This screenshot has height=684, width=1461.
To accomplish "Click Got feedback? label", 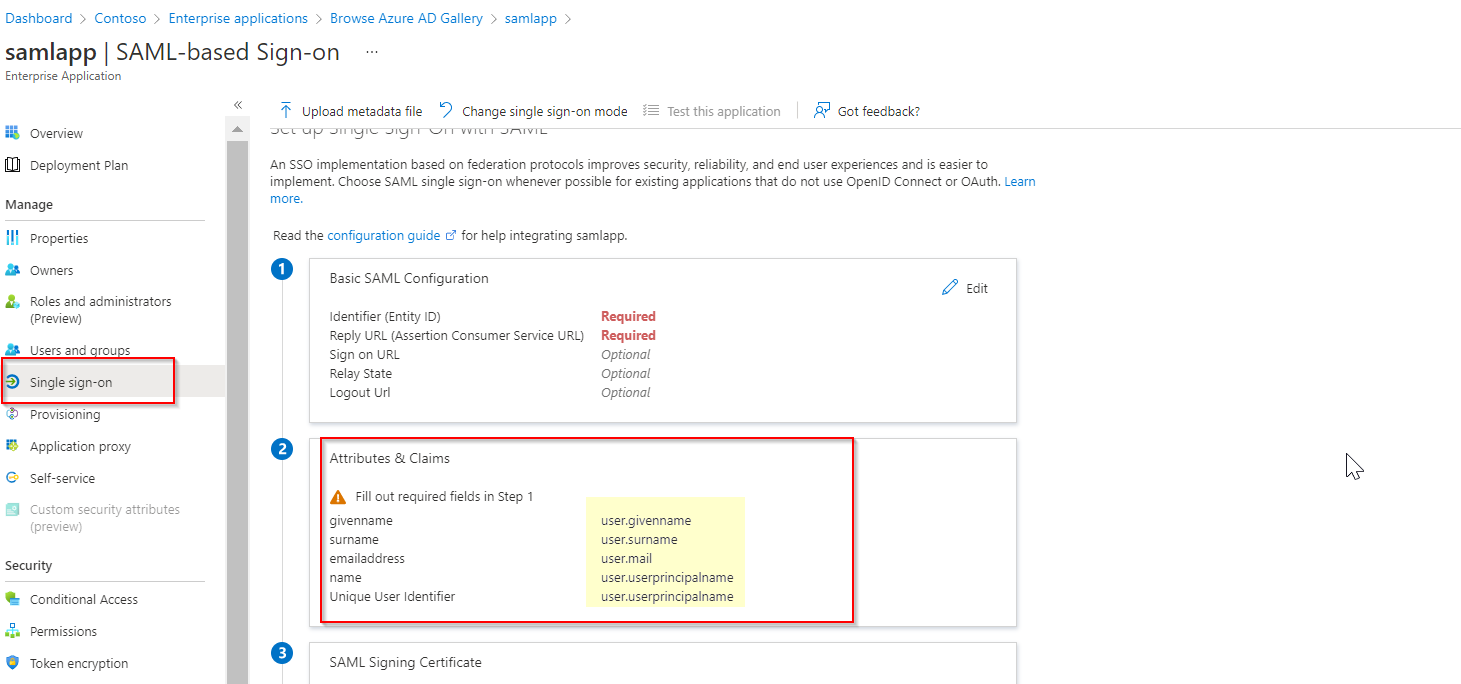I will (879, 111).
